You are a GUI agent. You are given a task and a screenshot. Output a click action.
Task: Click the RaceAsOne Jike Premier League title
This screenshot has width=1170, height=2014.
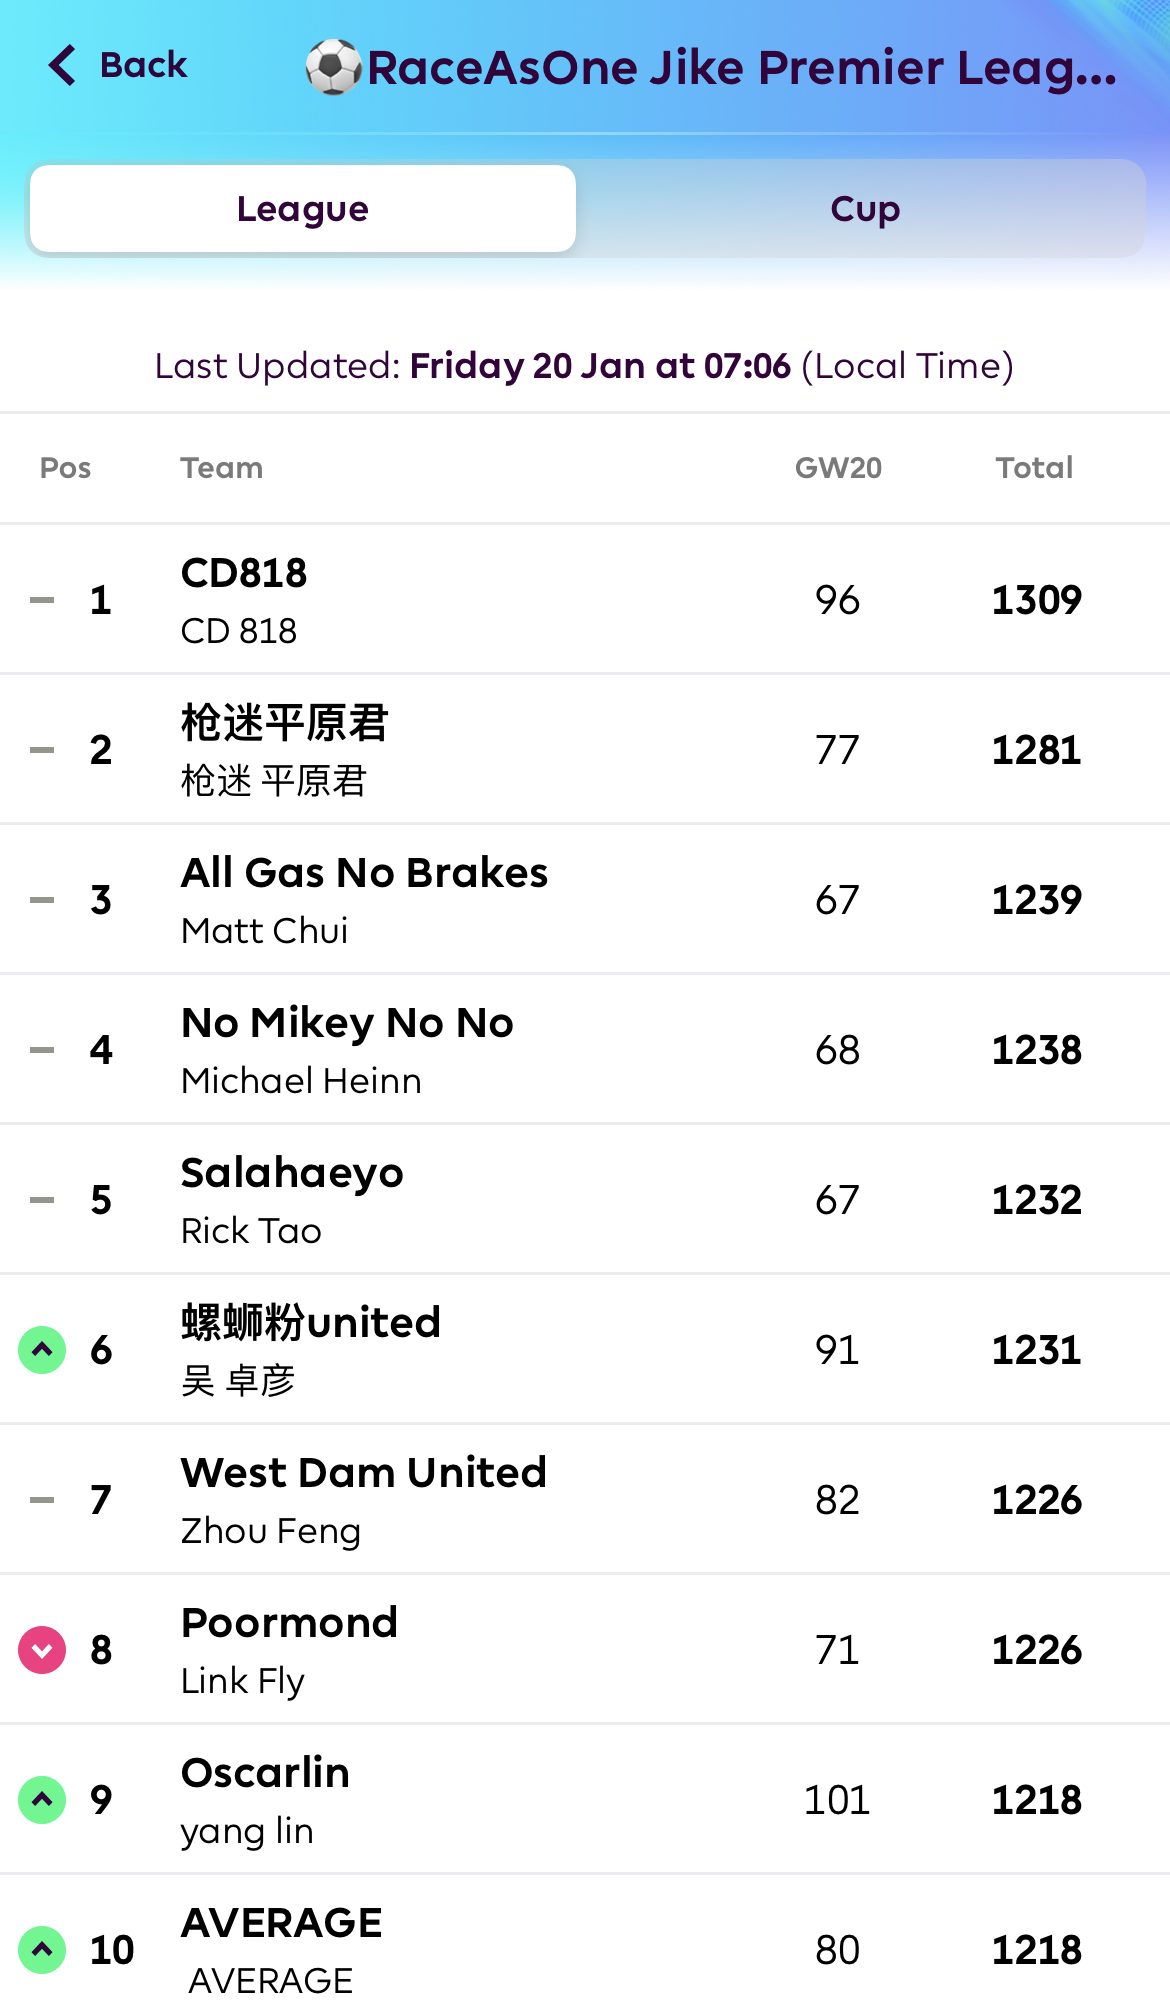pyautogui.click(x=741, y=68)
